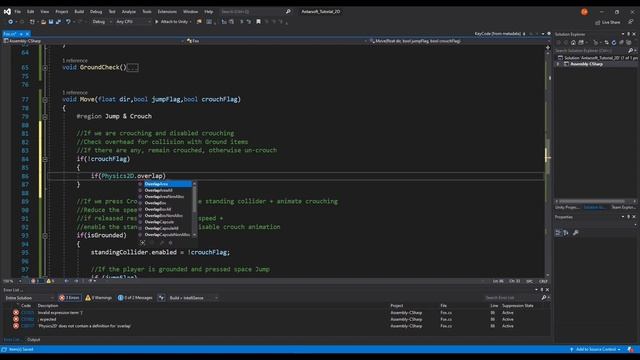Click the Properties categorized view icon
640x360 pixels.
pos(558,233)
